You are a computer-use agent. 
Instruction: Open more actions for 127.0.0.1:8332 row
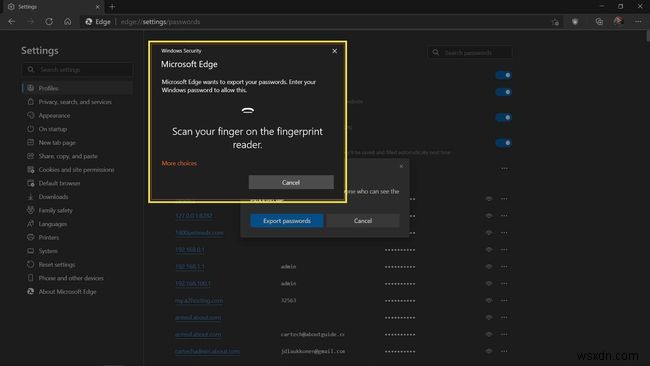pyautogui.click(x=504, y=216)
